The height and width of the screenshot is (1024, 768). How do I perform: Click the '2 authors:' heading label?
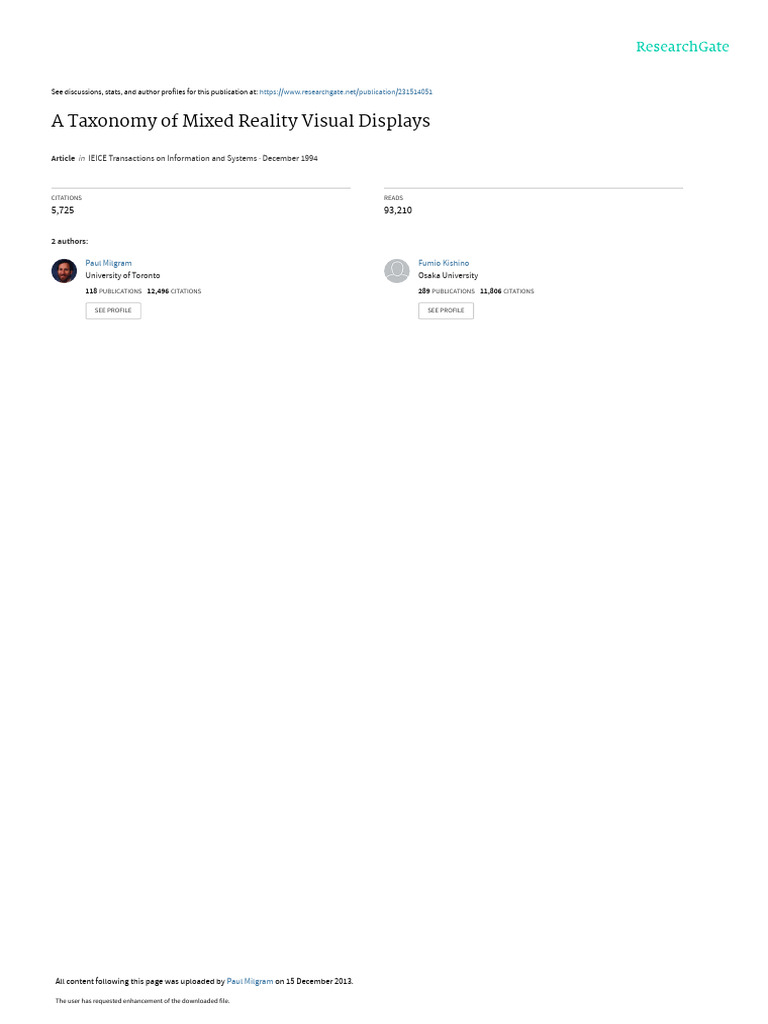70,242
